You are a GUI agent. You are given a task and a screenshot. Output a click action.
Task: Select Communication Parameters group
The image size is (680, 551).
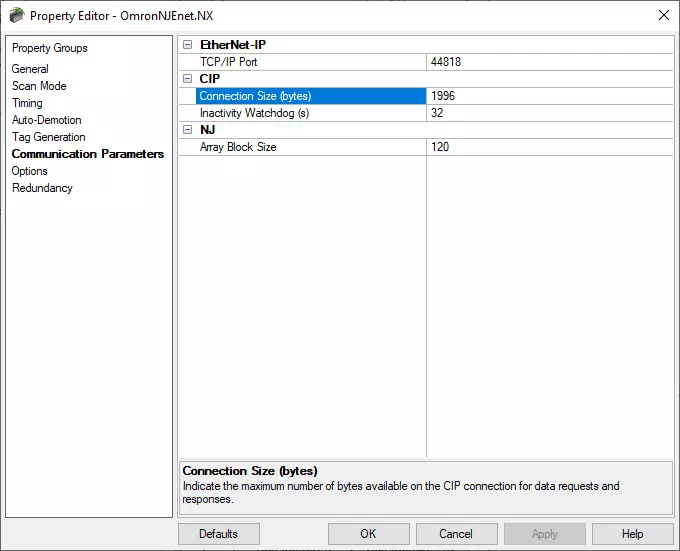(88, 154)
